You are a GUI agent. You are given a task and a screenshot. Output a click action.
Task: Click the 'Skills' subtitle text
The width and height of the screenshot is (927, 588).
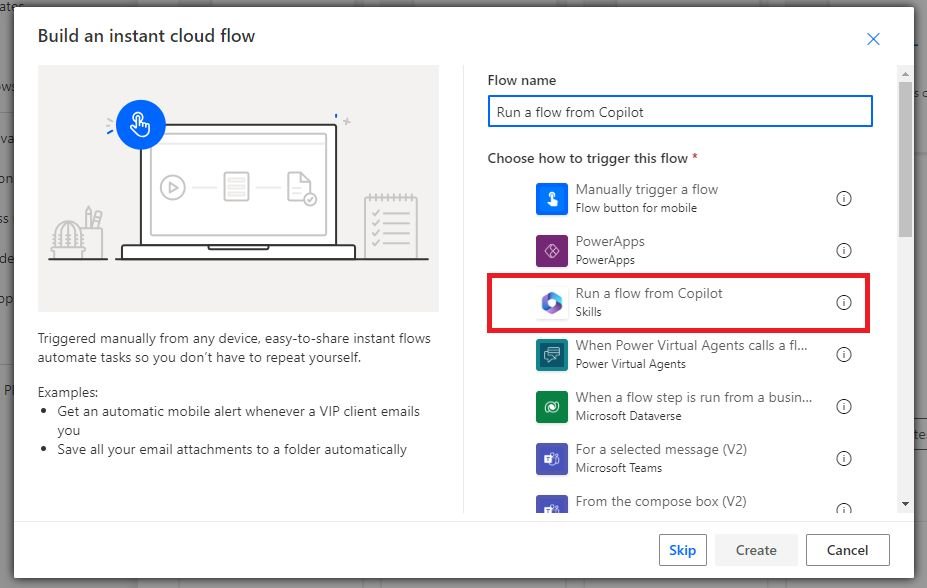point(588,312)
